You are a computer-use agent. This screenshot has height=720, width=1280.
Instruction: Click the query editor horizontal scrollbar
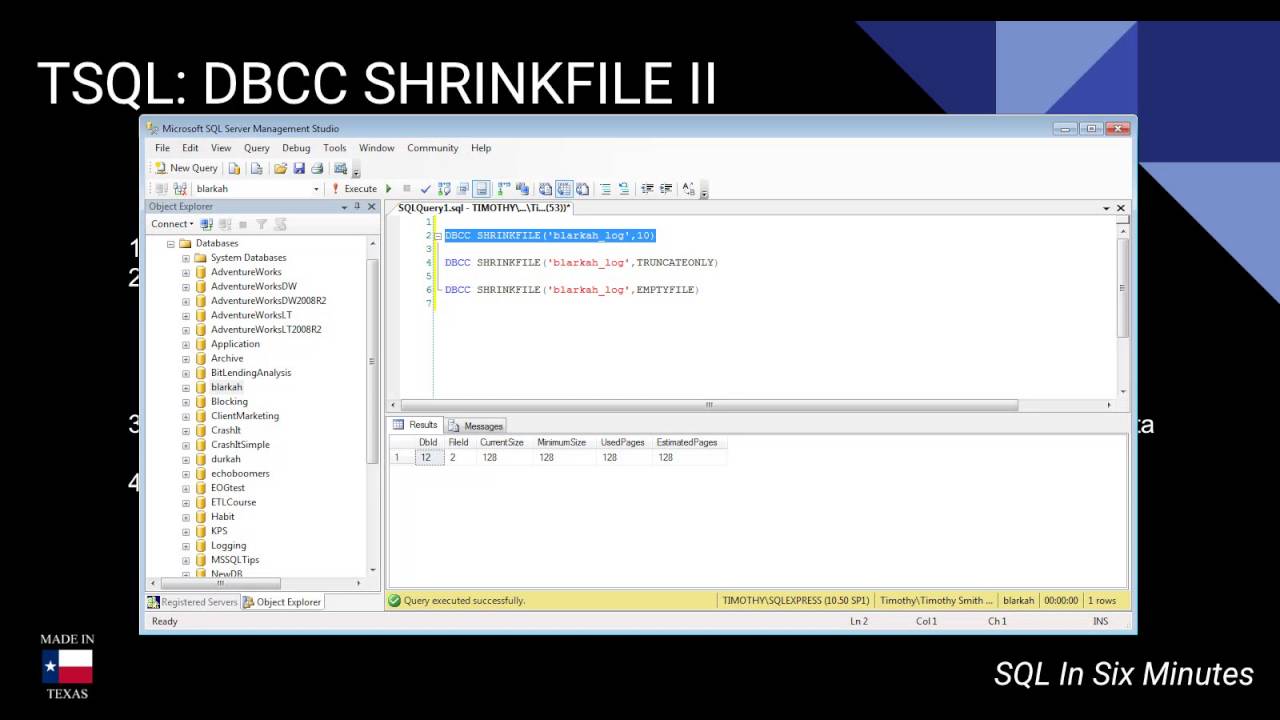pos(709,405)
